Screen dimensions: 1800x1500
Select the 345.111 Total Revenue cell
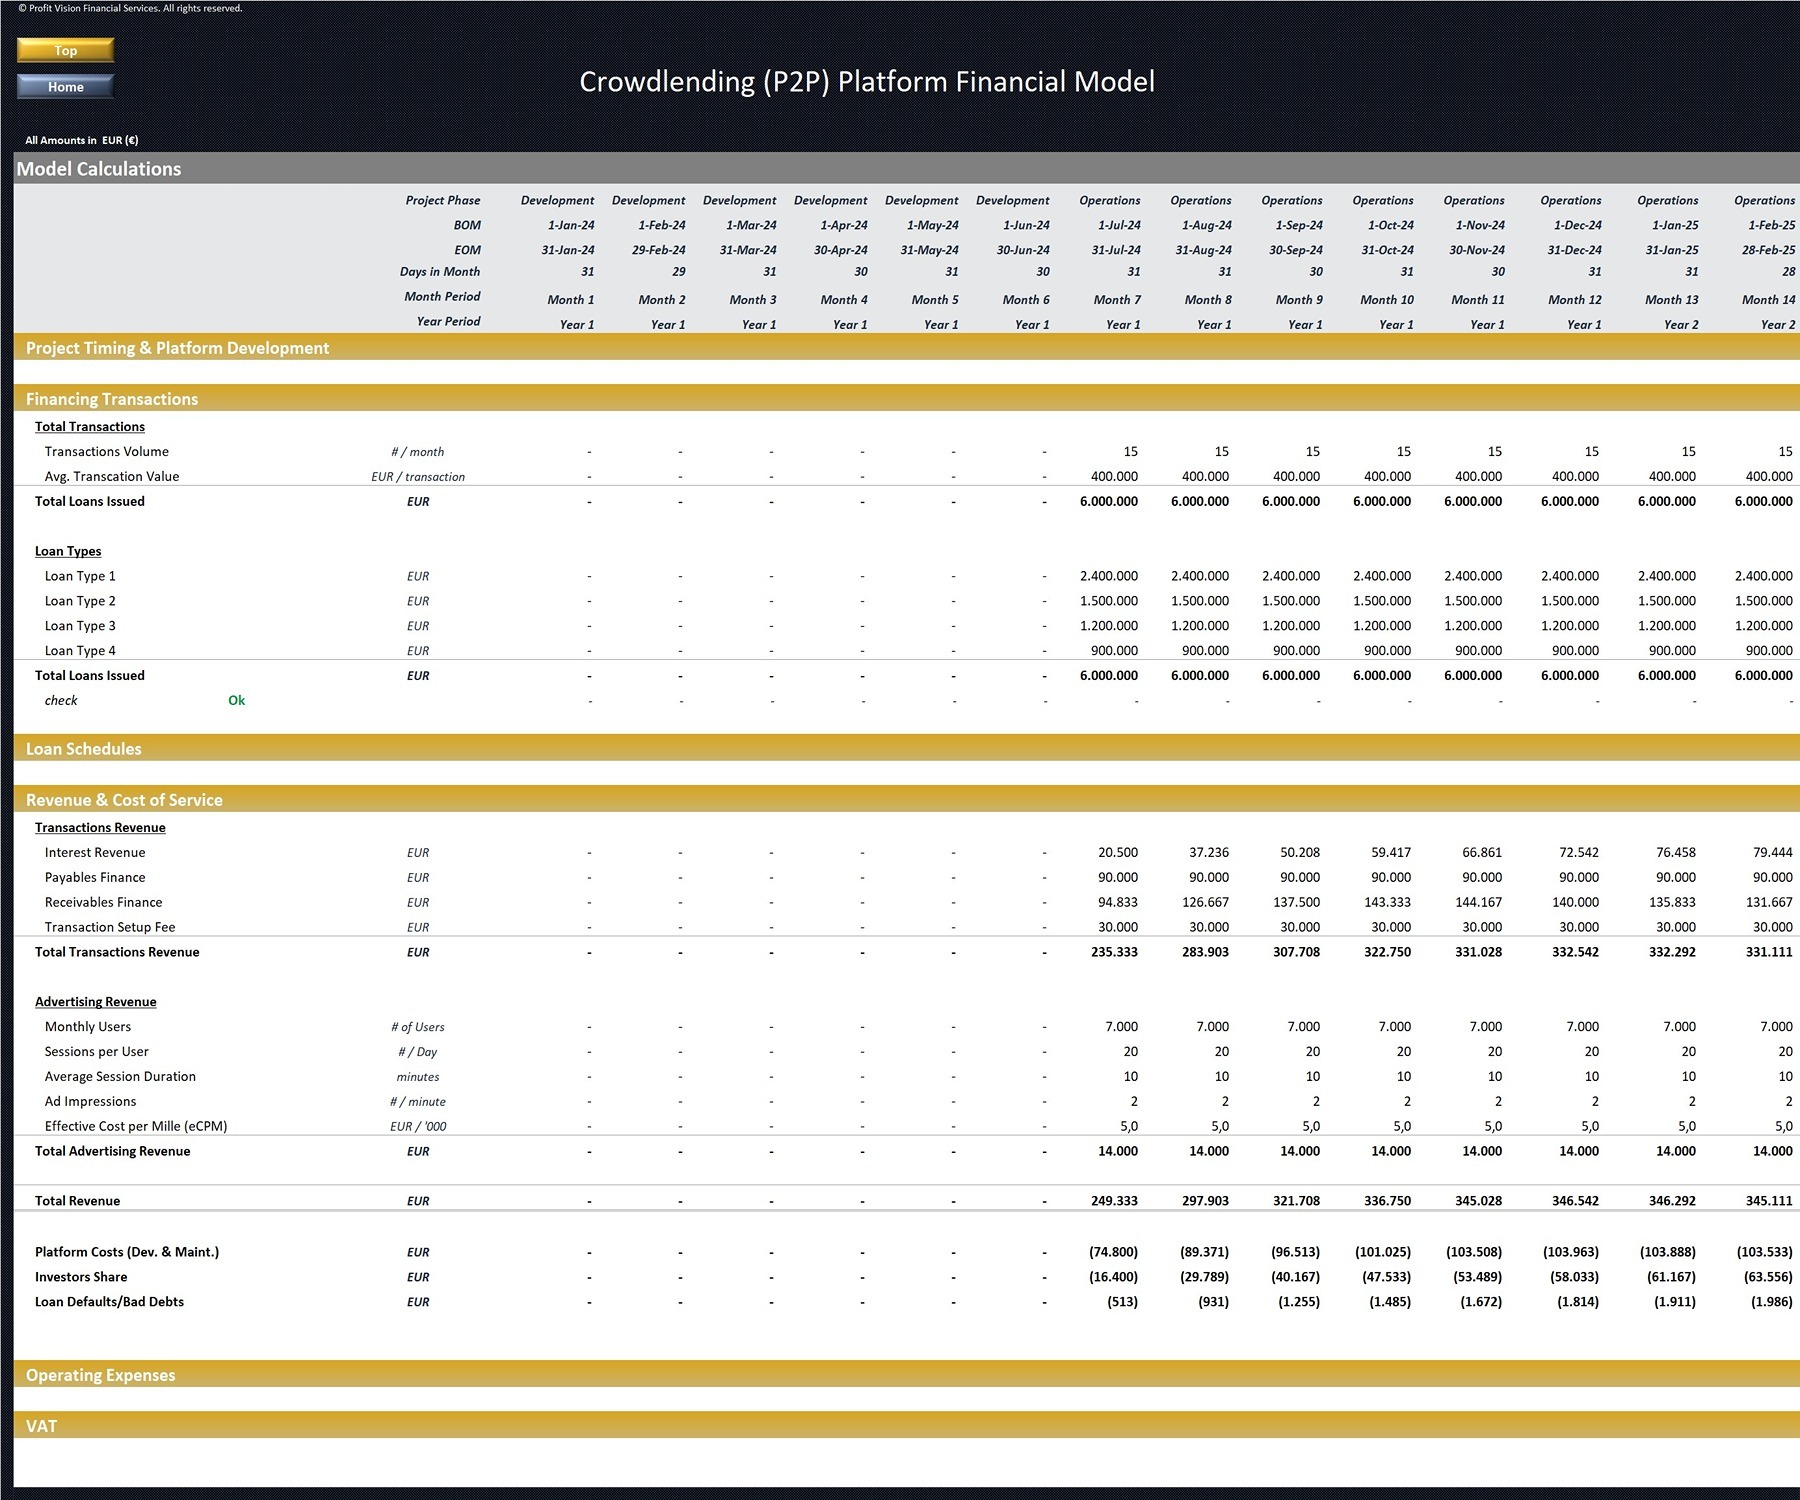point(1769,1201)
